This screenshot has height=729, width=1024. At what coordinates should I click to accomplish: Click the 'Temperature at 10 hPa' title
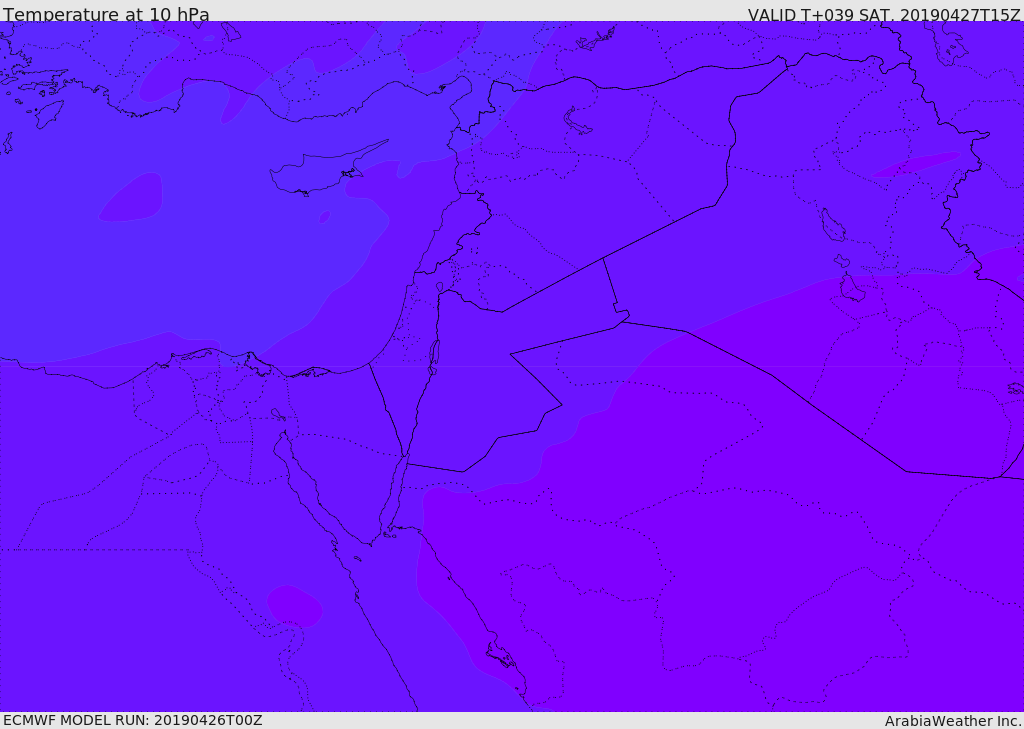(106, 14)
